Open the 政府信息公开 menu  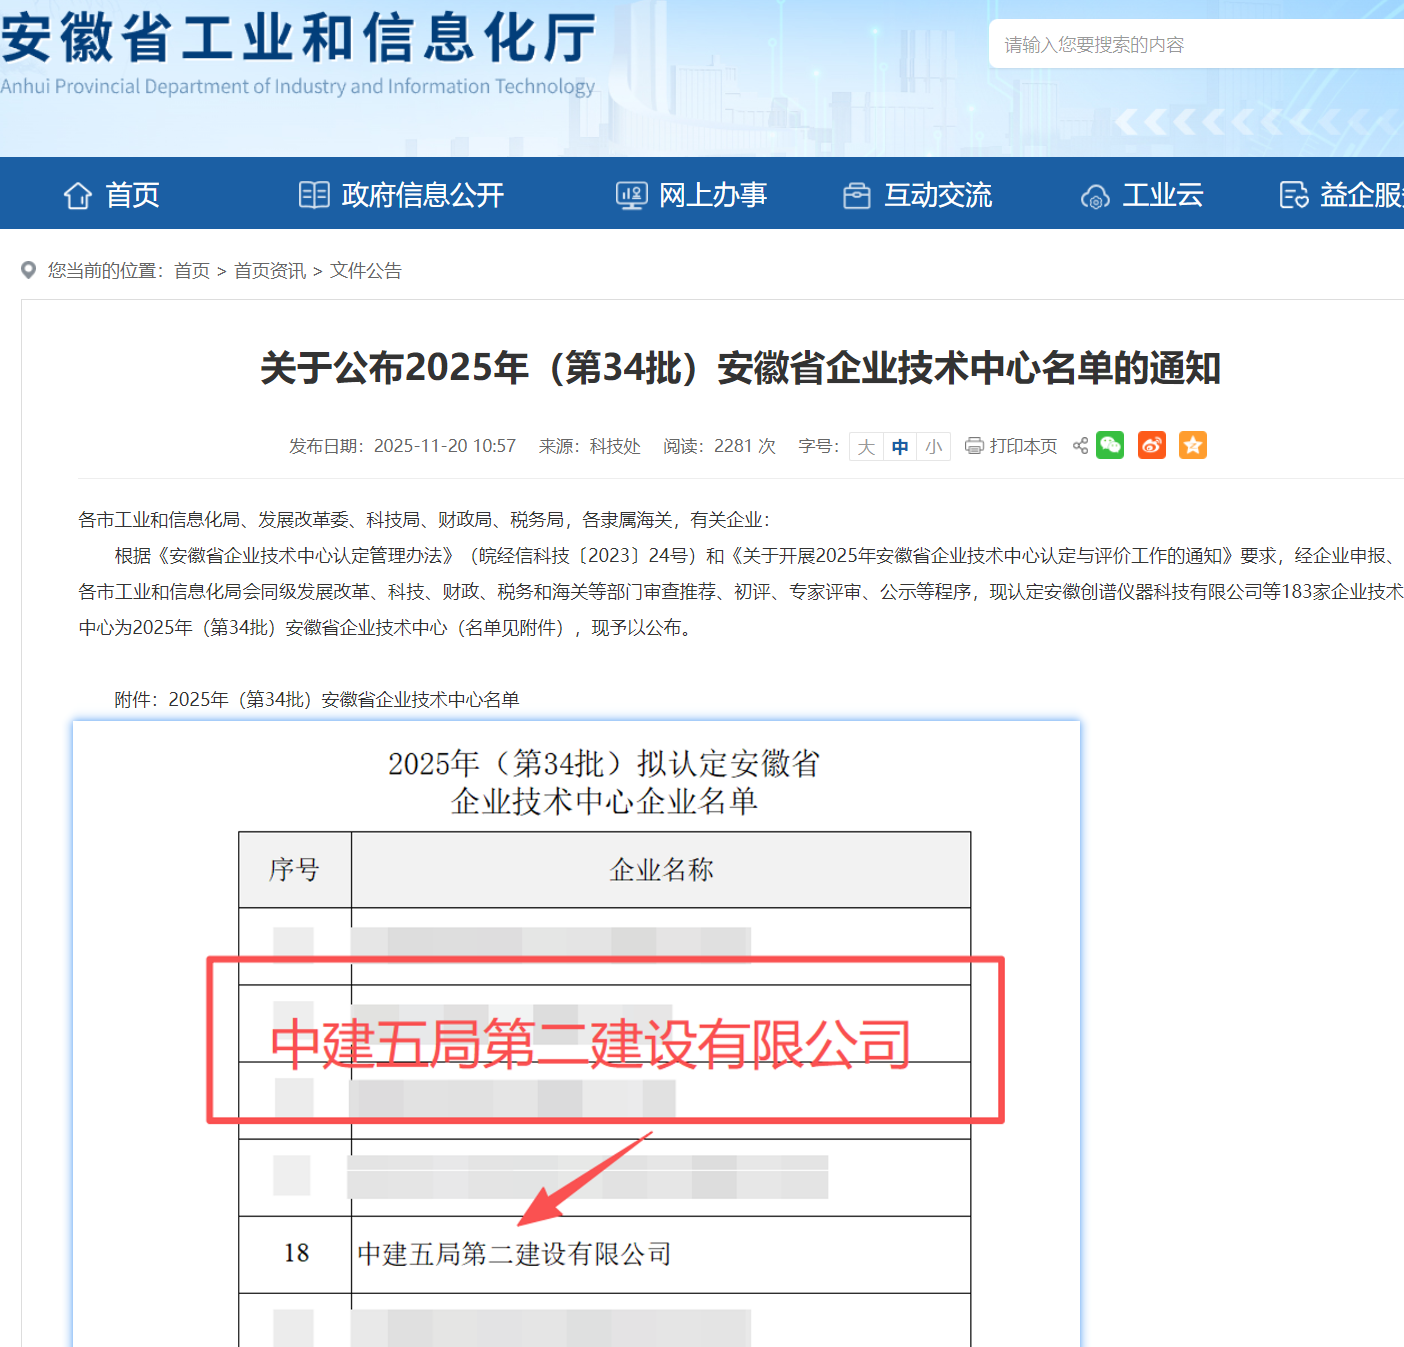click(x=423, y=194)
